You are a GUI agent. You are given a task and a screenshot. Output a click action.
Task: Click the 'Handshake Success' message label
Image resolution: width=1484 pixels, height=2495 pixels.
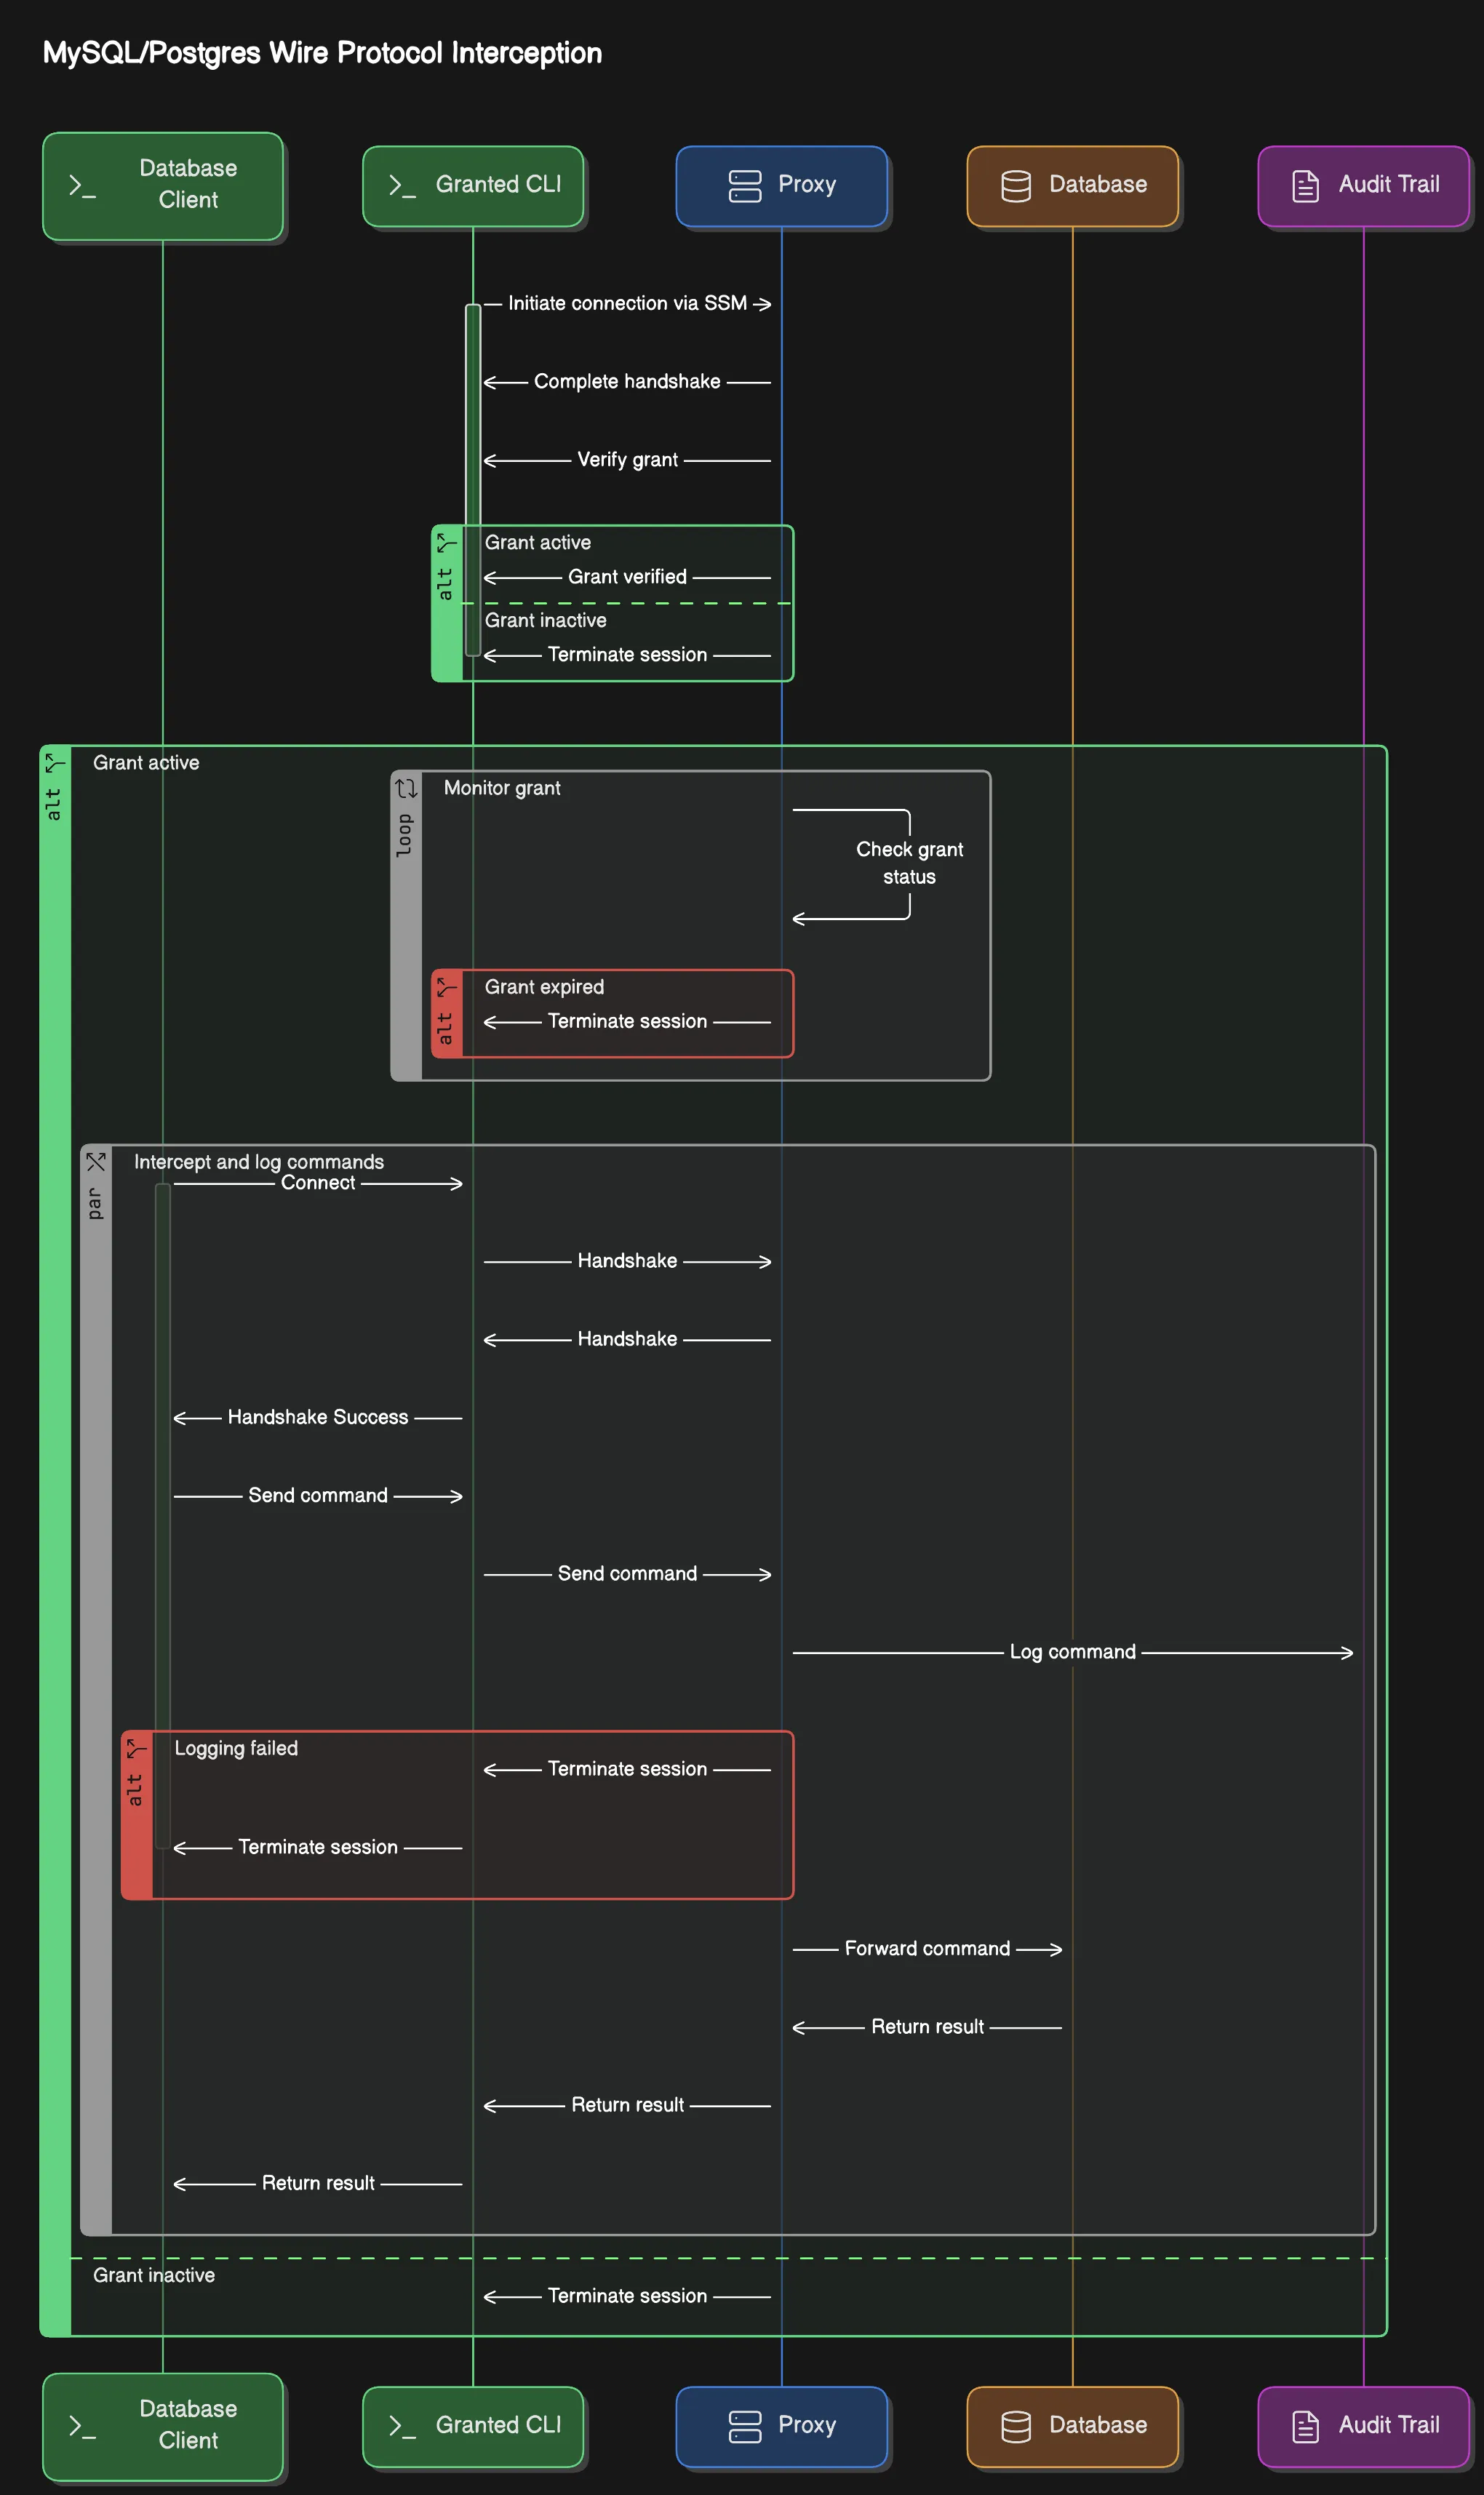click(x=318, y=1417)
